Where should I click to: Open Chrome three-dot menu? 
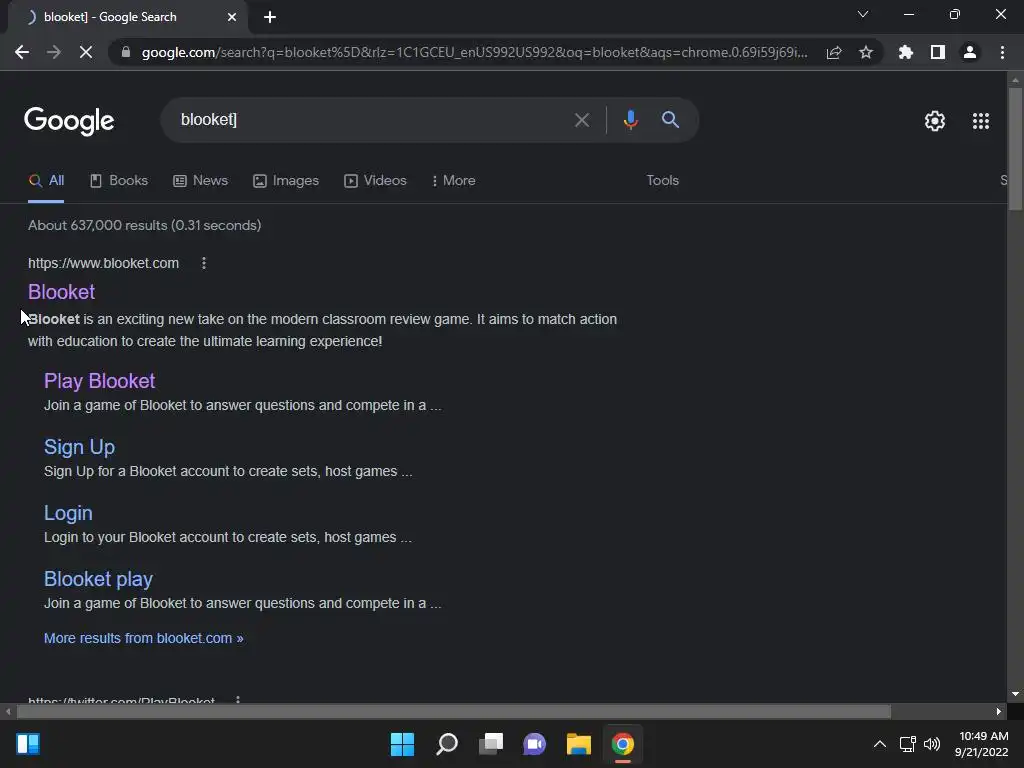point(1002,52)
